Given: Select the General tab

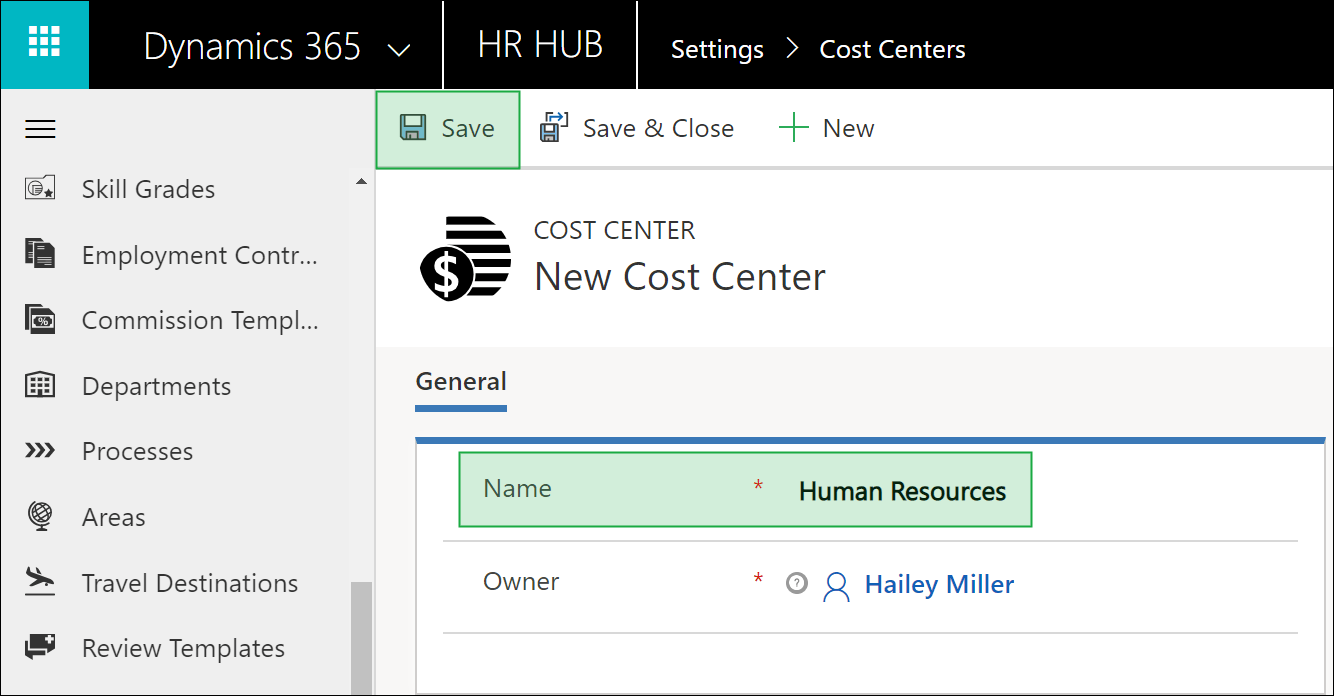Looking at the screenshot, I should tap(461, 382).
